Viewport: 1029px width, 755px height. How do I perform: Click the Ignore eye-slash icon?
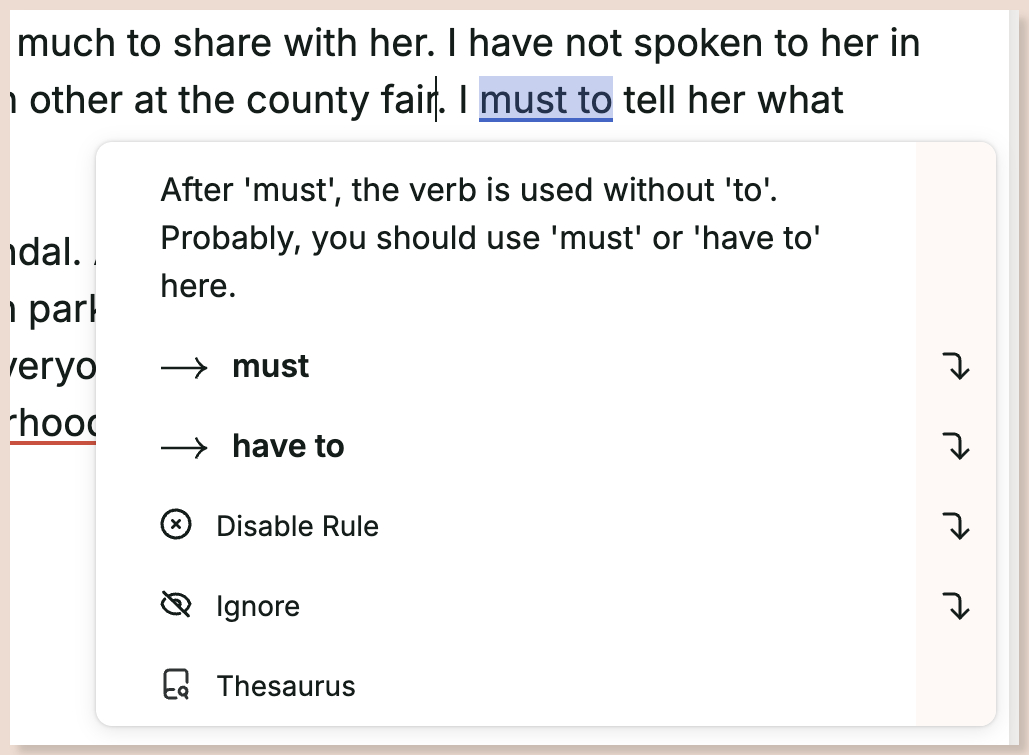point(176,604)
